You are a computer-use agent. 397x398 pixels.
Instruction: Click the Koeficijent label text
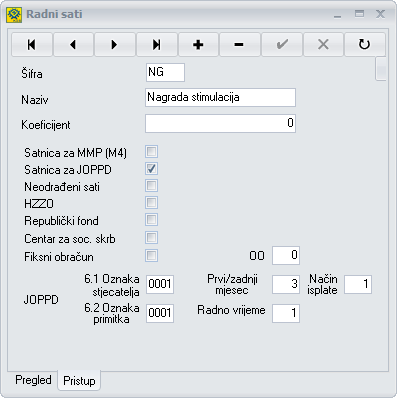(x=46, y=125)
